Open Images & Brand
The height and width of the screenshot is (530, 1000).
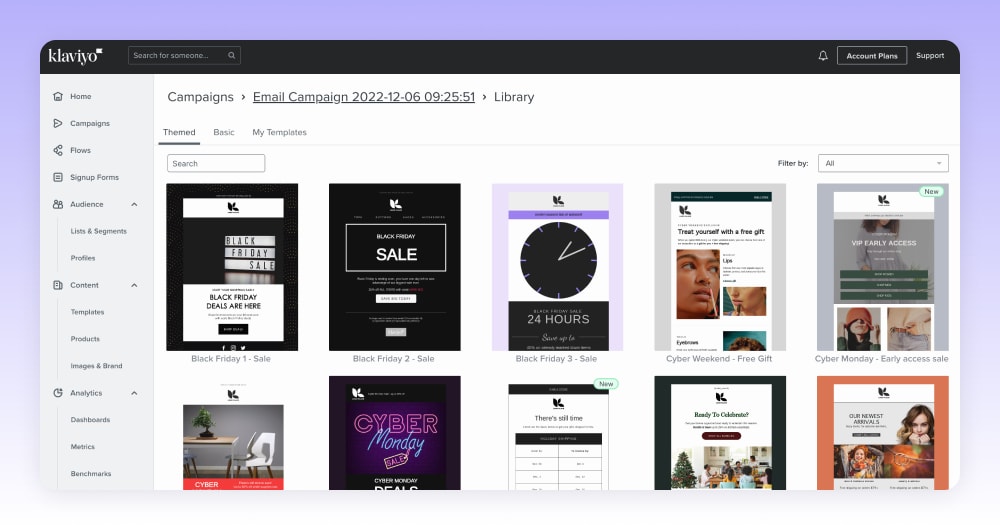[x=96, y=366]
